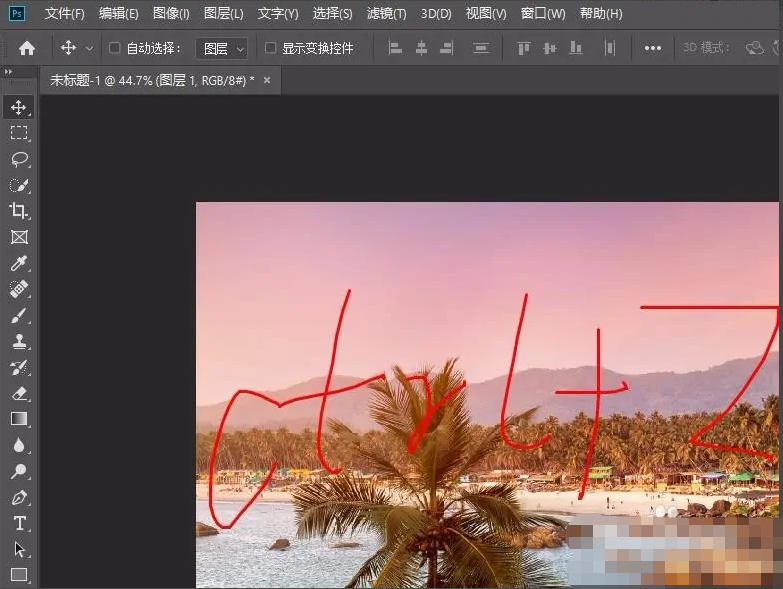Open the 滤镜(T) menu

coord(386,14)
